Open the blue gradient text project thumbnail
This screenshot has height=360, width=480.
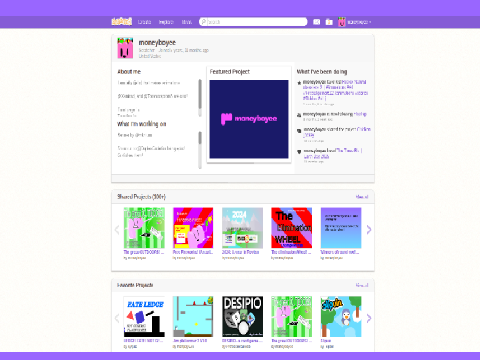point(341,228)
